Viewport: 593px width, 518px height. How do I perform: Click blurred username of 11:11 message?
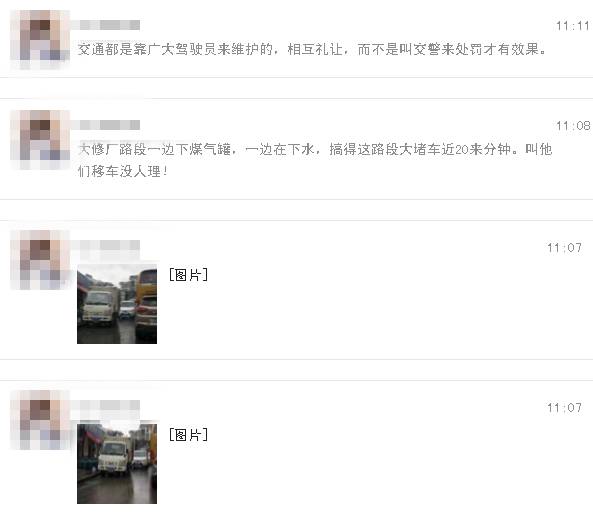click(106, 25)
